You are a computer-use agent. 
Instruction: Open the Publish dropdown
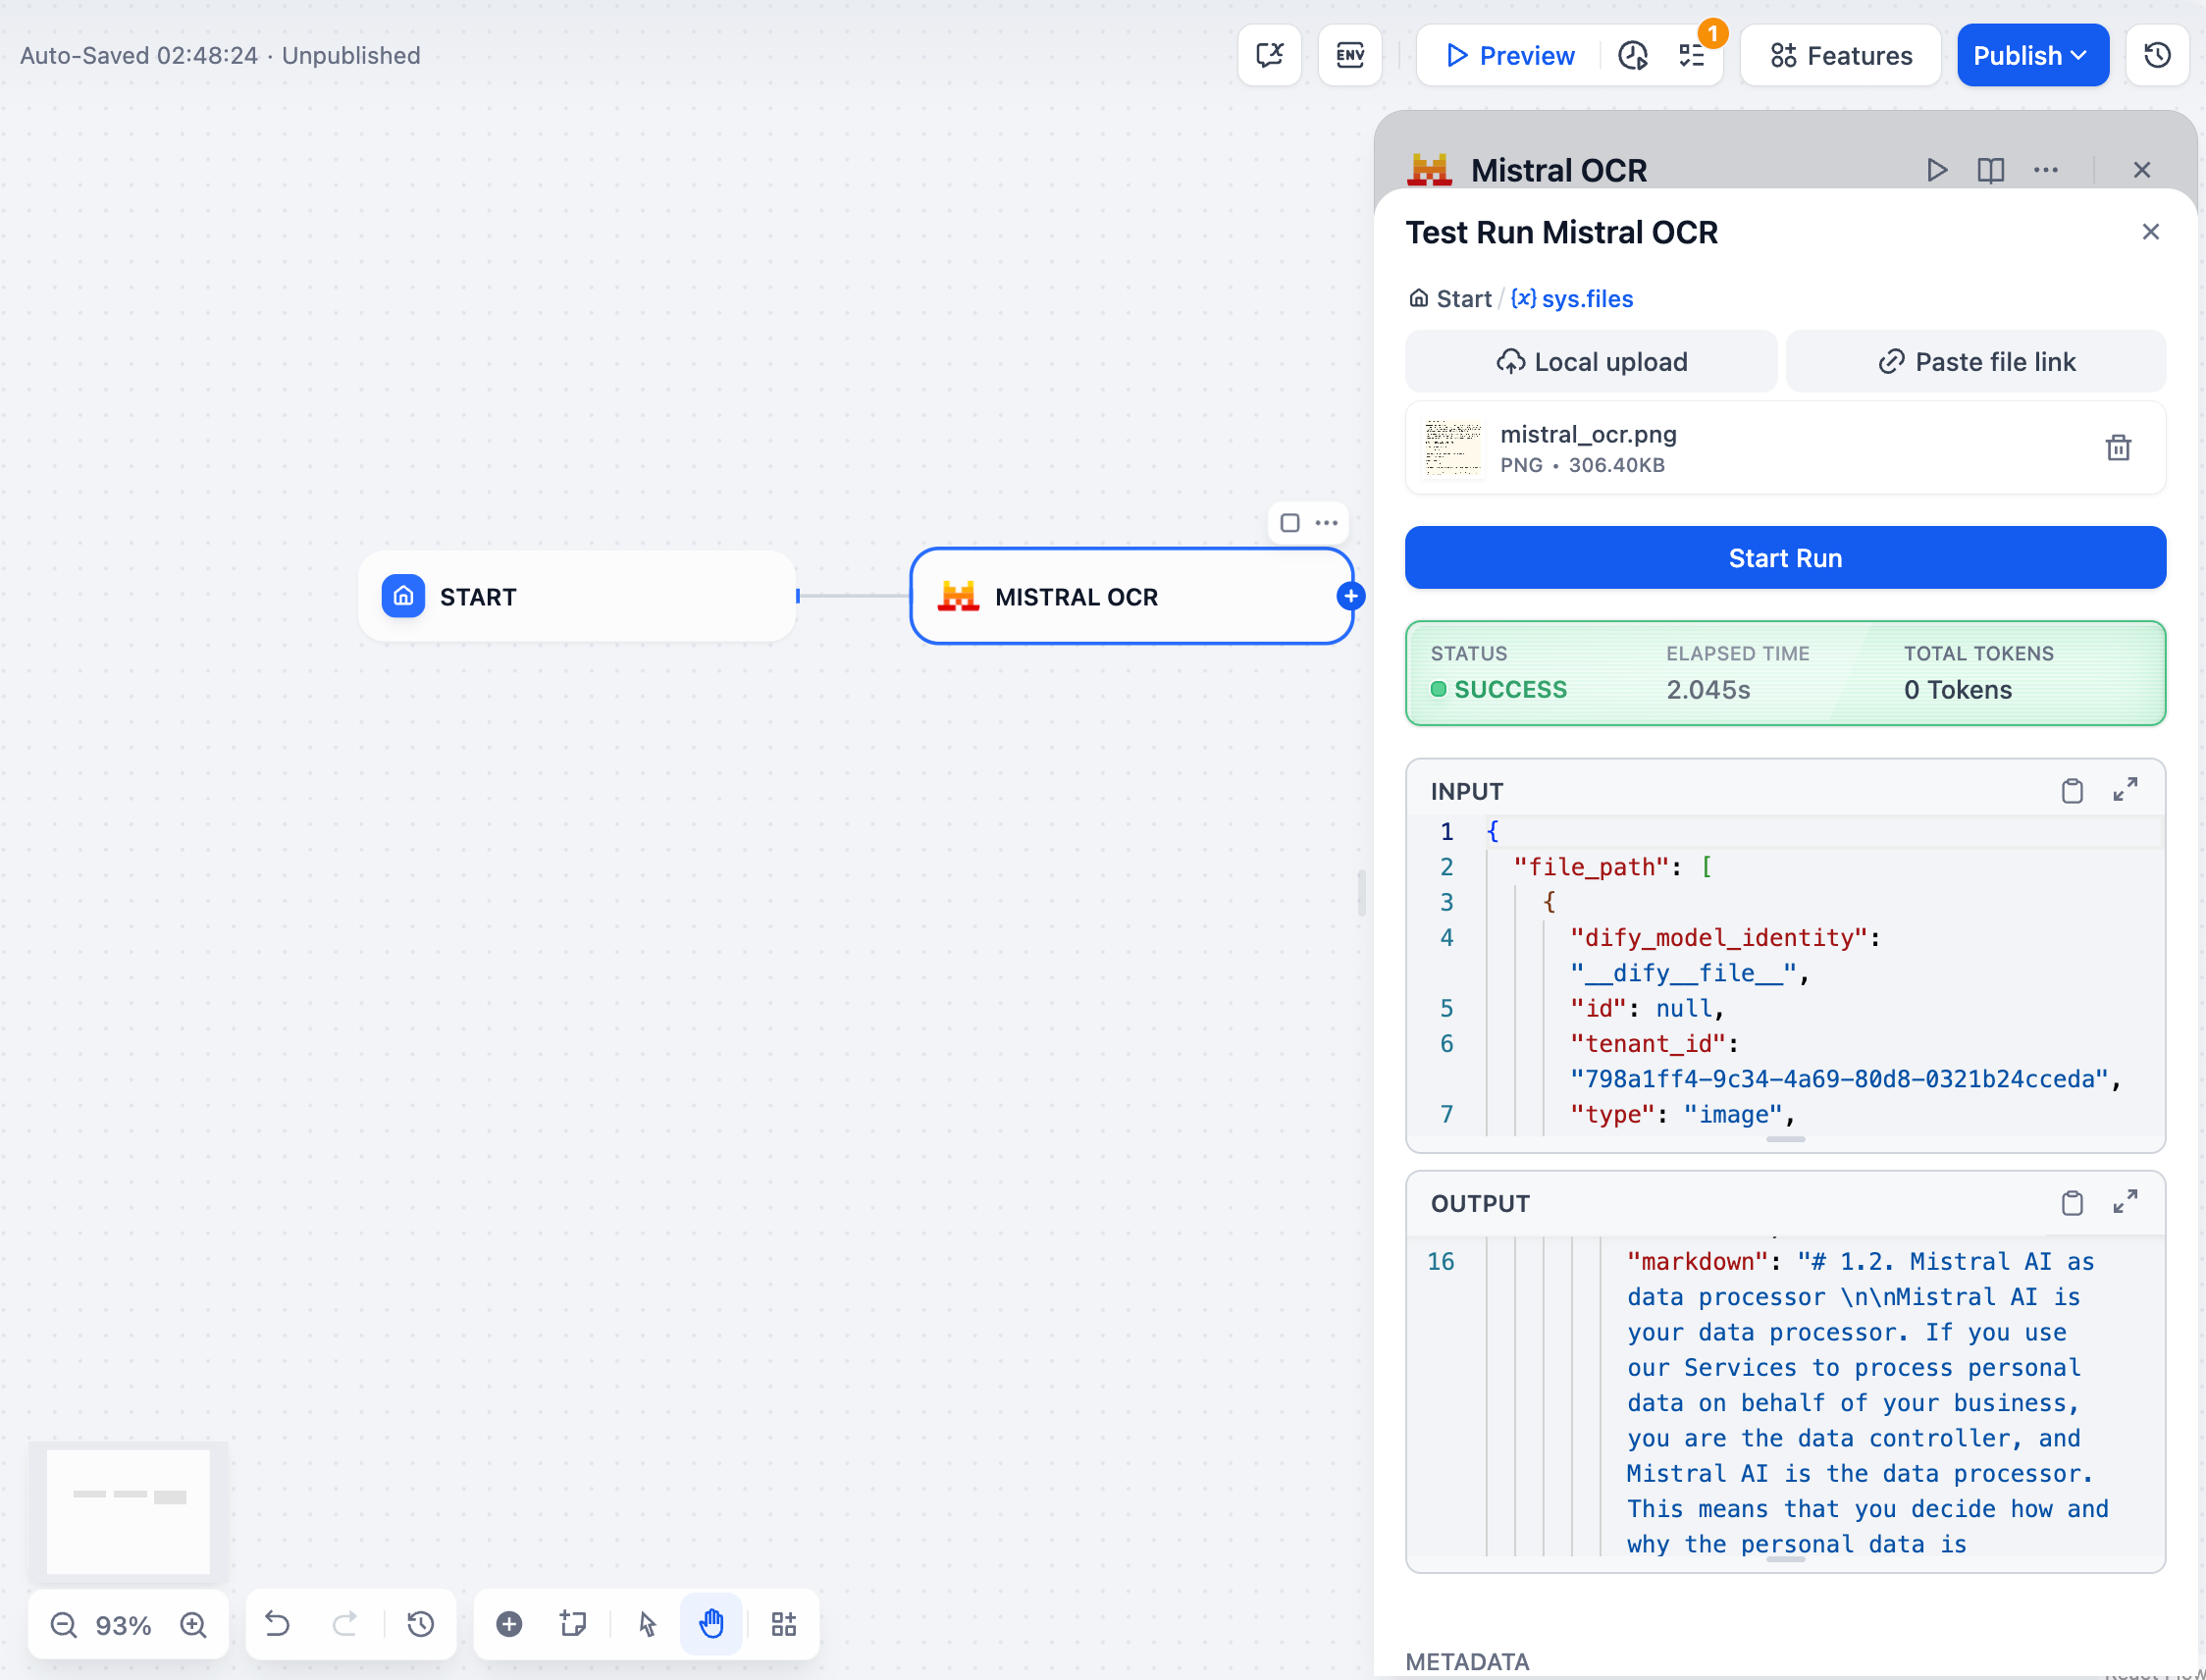(x=2031, y=55)
